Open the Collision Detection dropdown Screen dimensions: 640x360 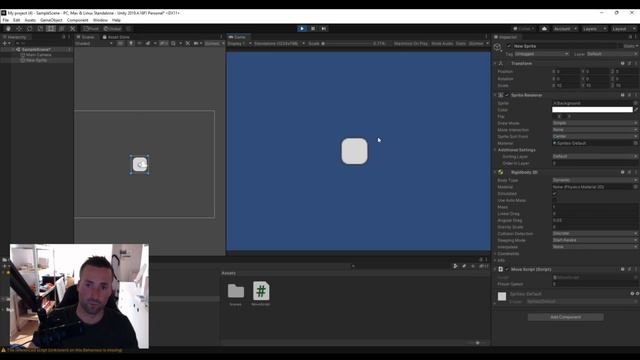595,233
